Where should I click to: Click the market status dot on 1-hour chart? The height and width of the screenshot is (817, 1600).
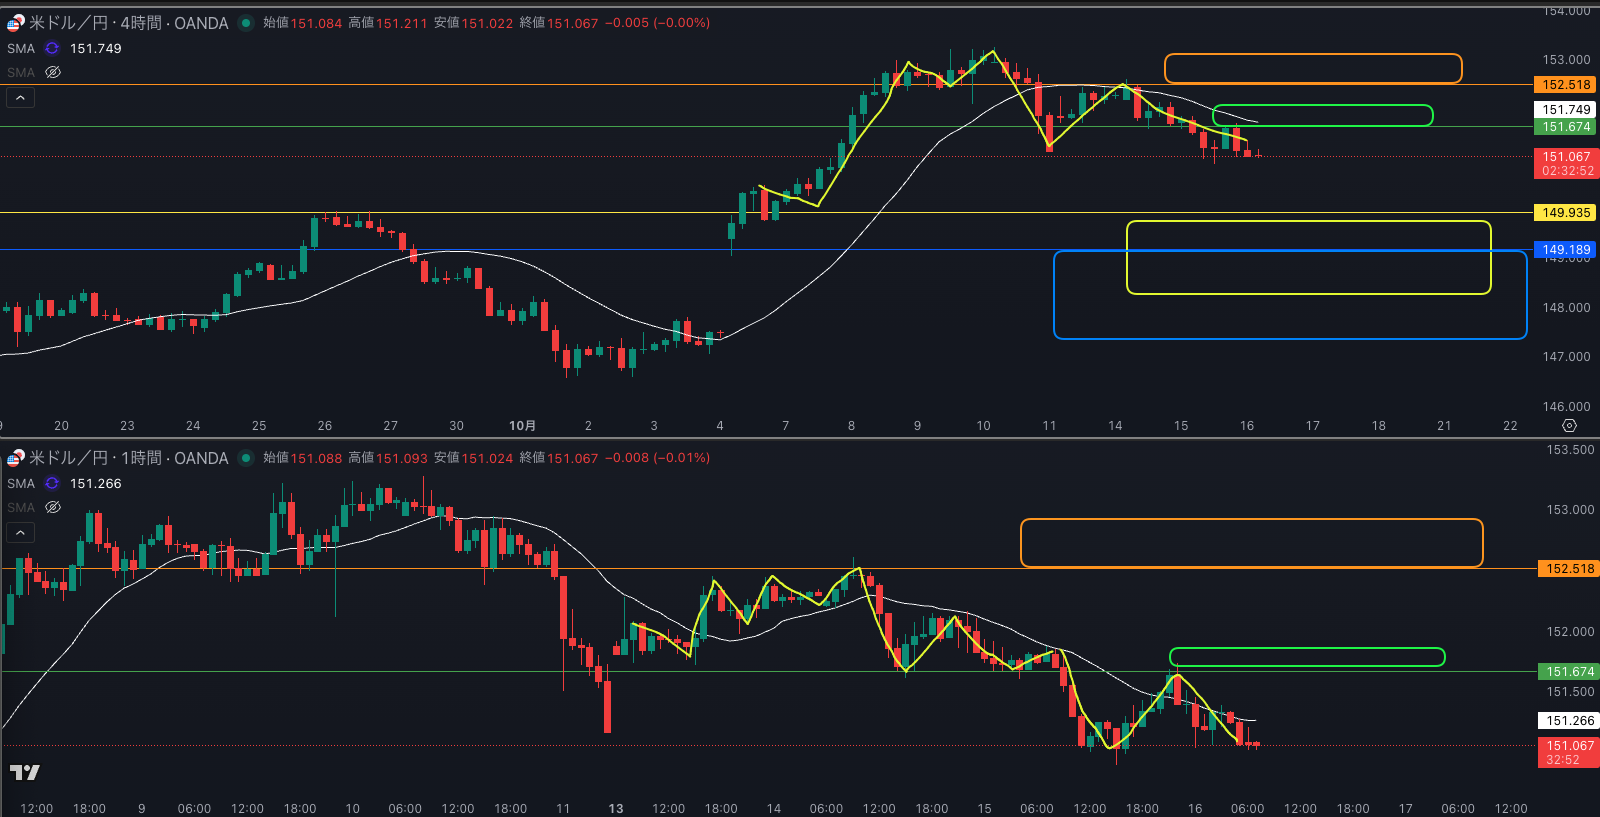[x=246, y=458]
